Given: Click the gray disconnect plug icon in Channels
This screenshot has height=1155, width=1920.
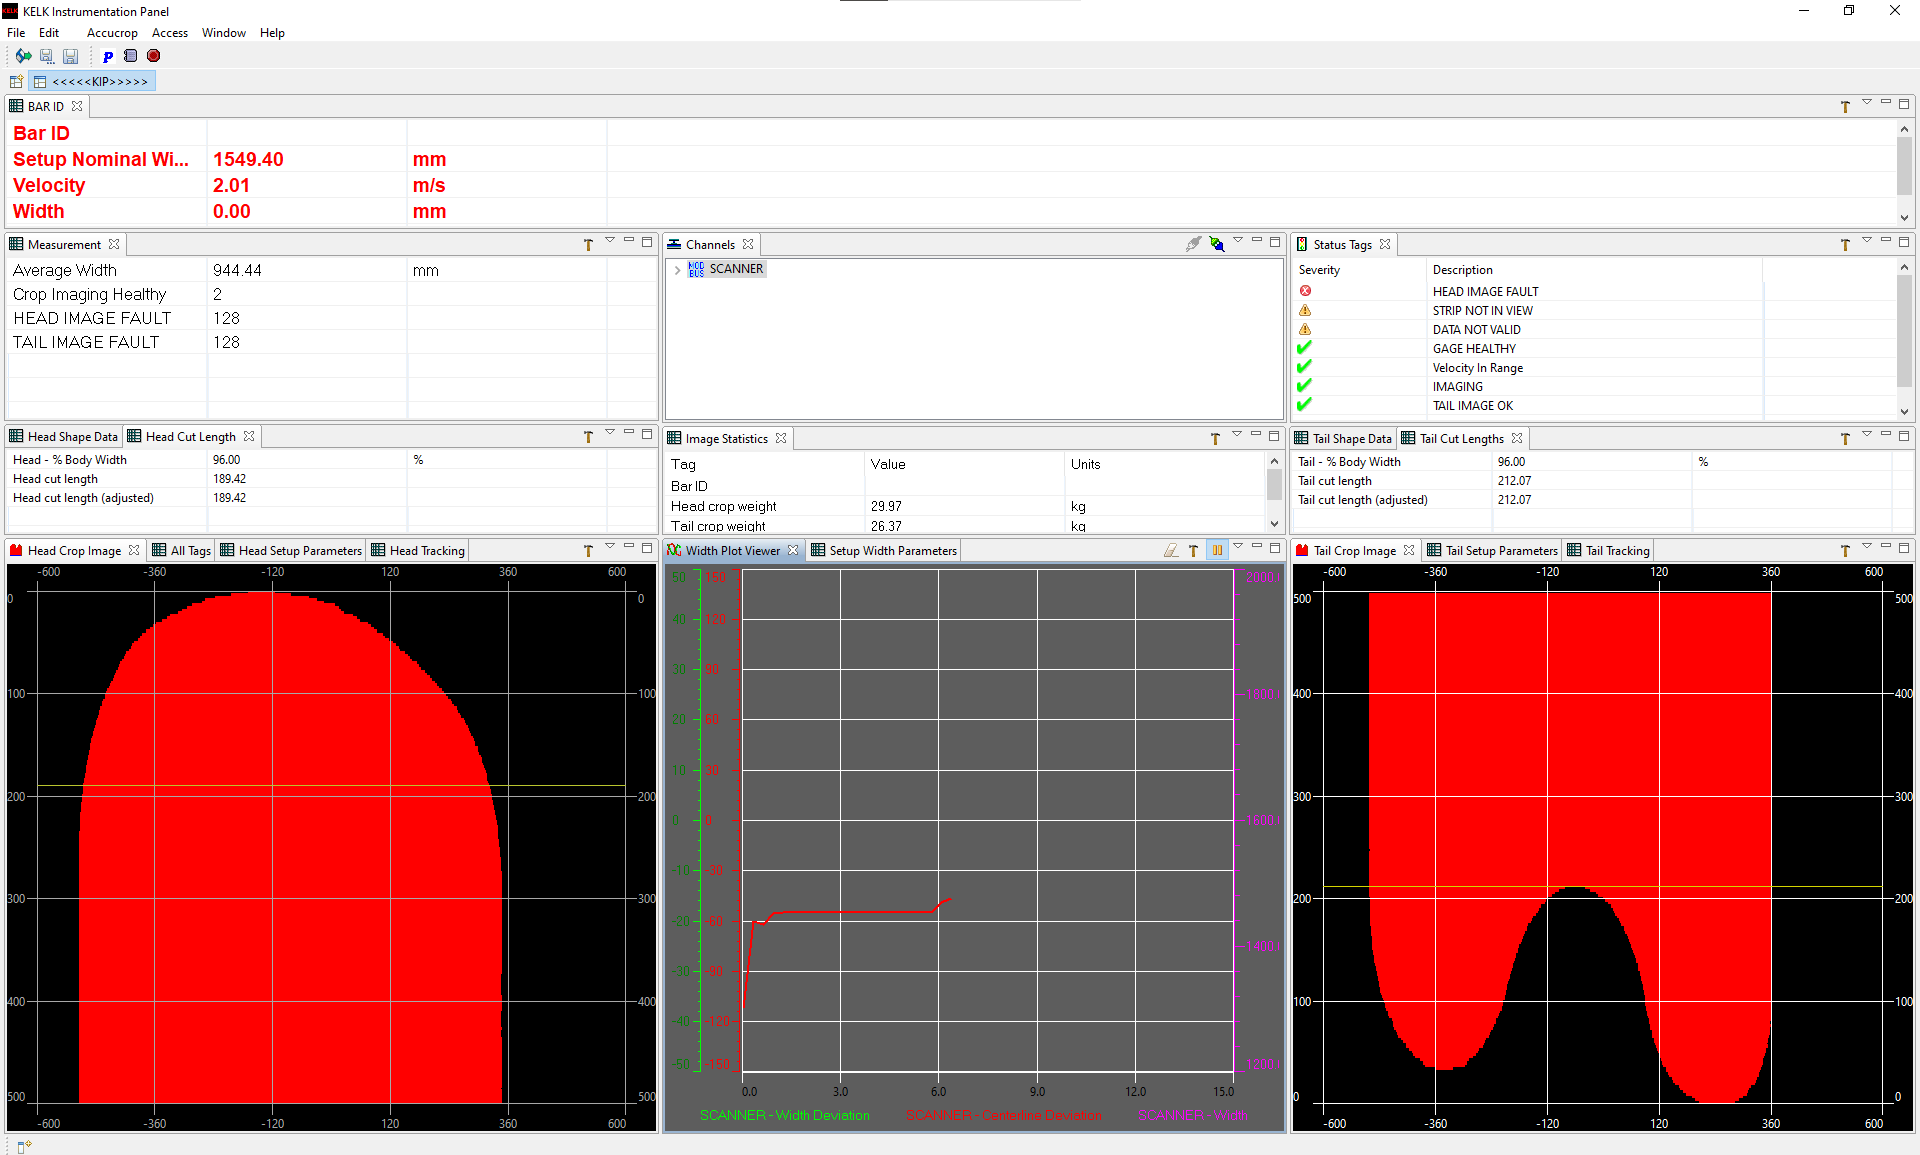Looking at the screenshot, I should pyautogui.click(x=1194, y=243).
